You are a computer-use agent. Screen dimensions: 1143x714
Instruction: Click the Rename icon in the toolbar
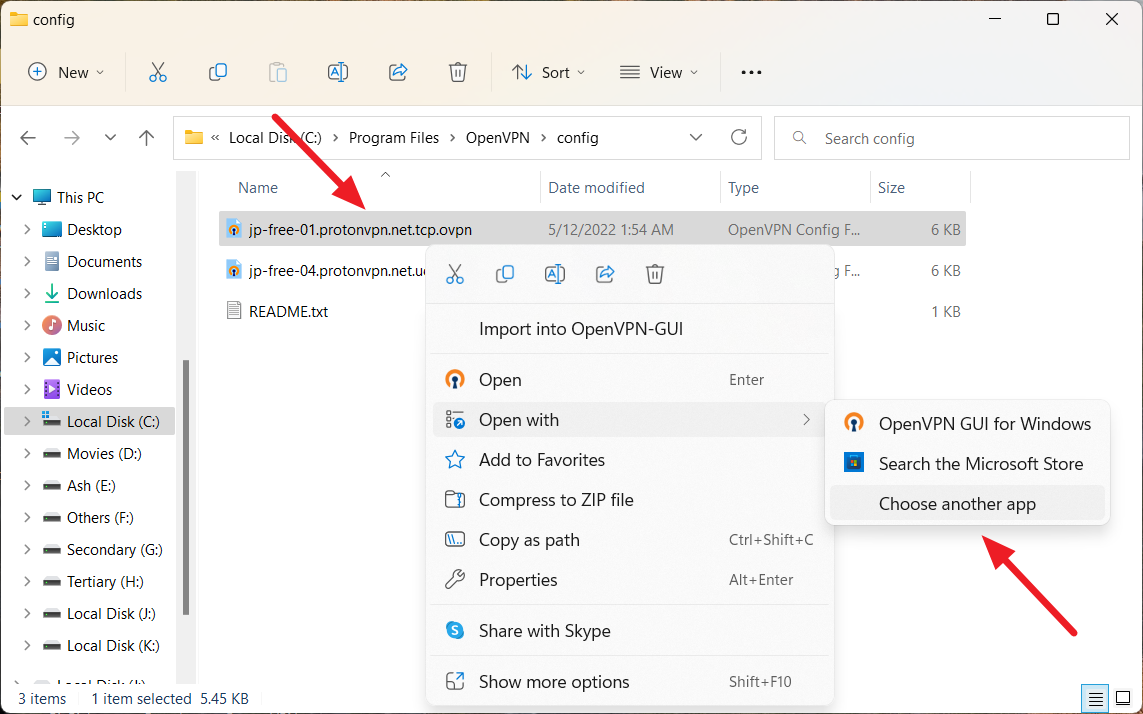point(338,72)
